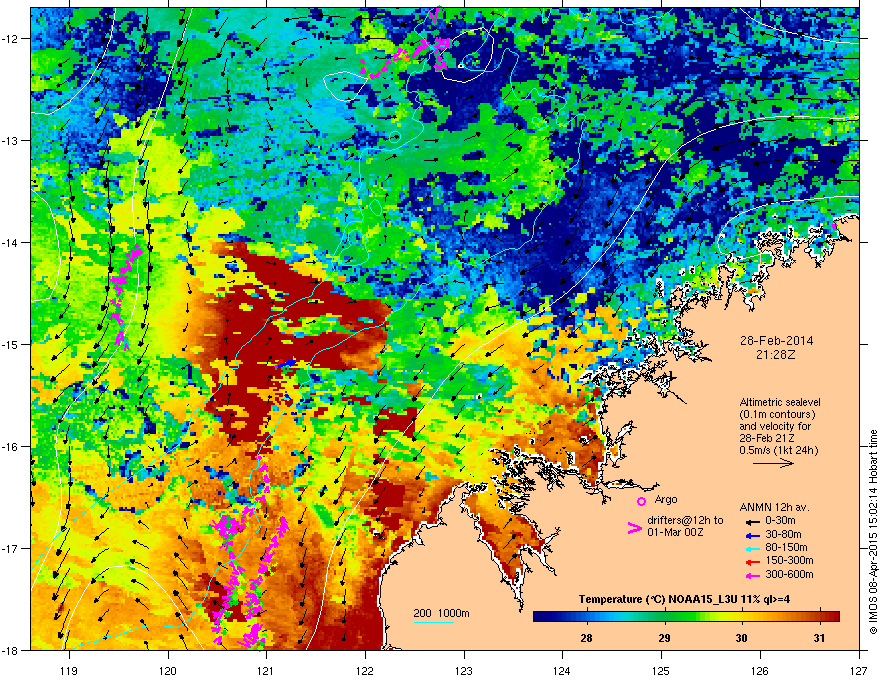The width and height of the screenshot is (880, 680).
Task: Click the longitude axis label 123
Action: [464, 670]
